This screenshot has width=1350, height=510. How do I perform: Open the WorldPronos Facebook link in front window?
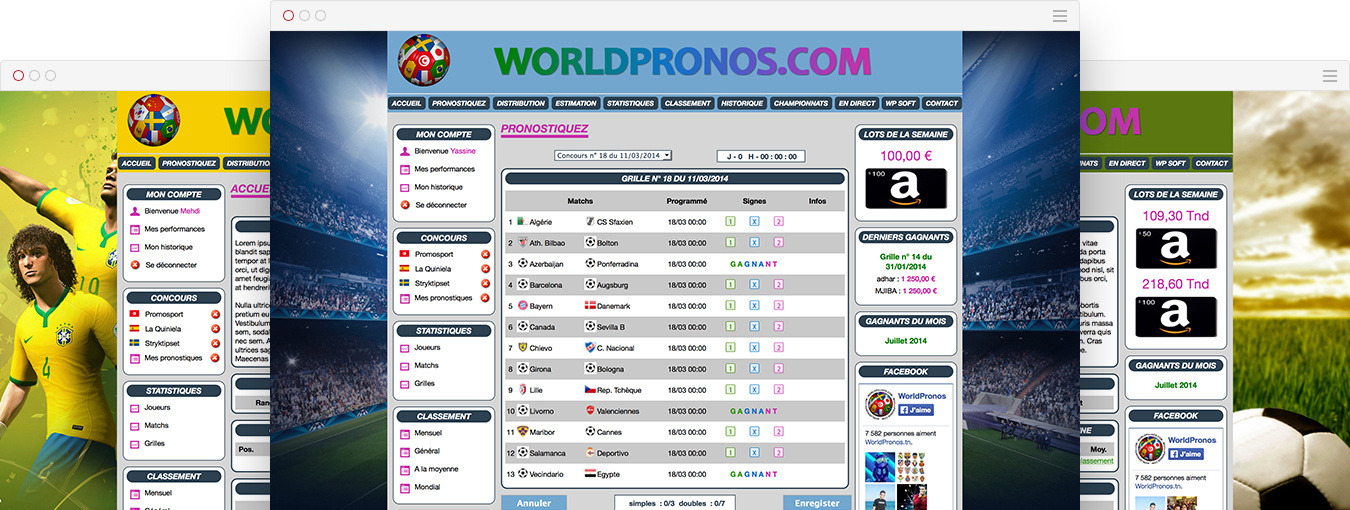(x=921, y=396)
